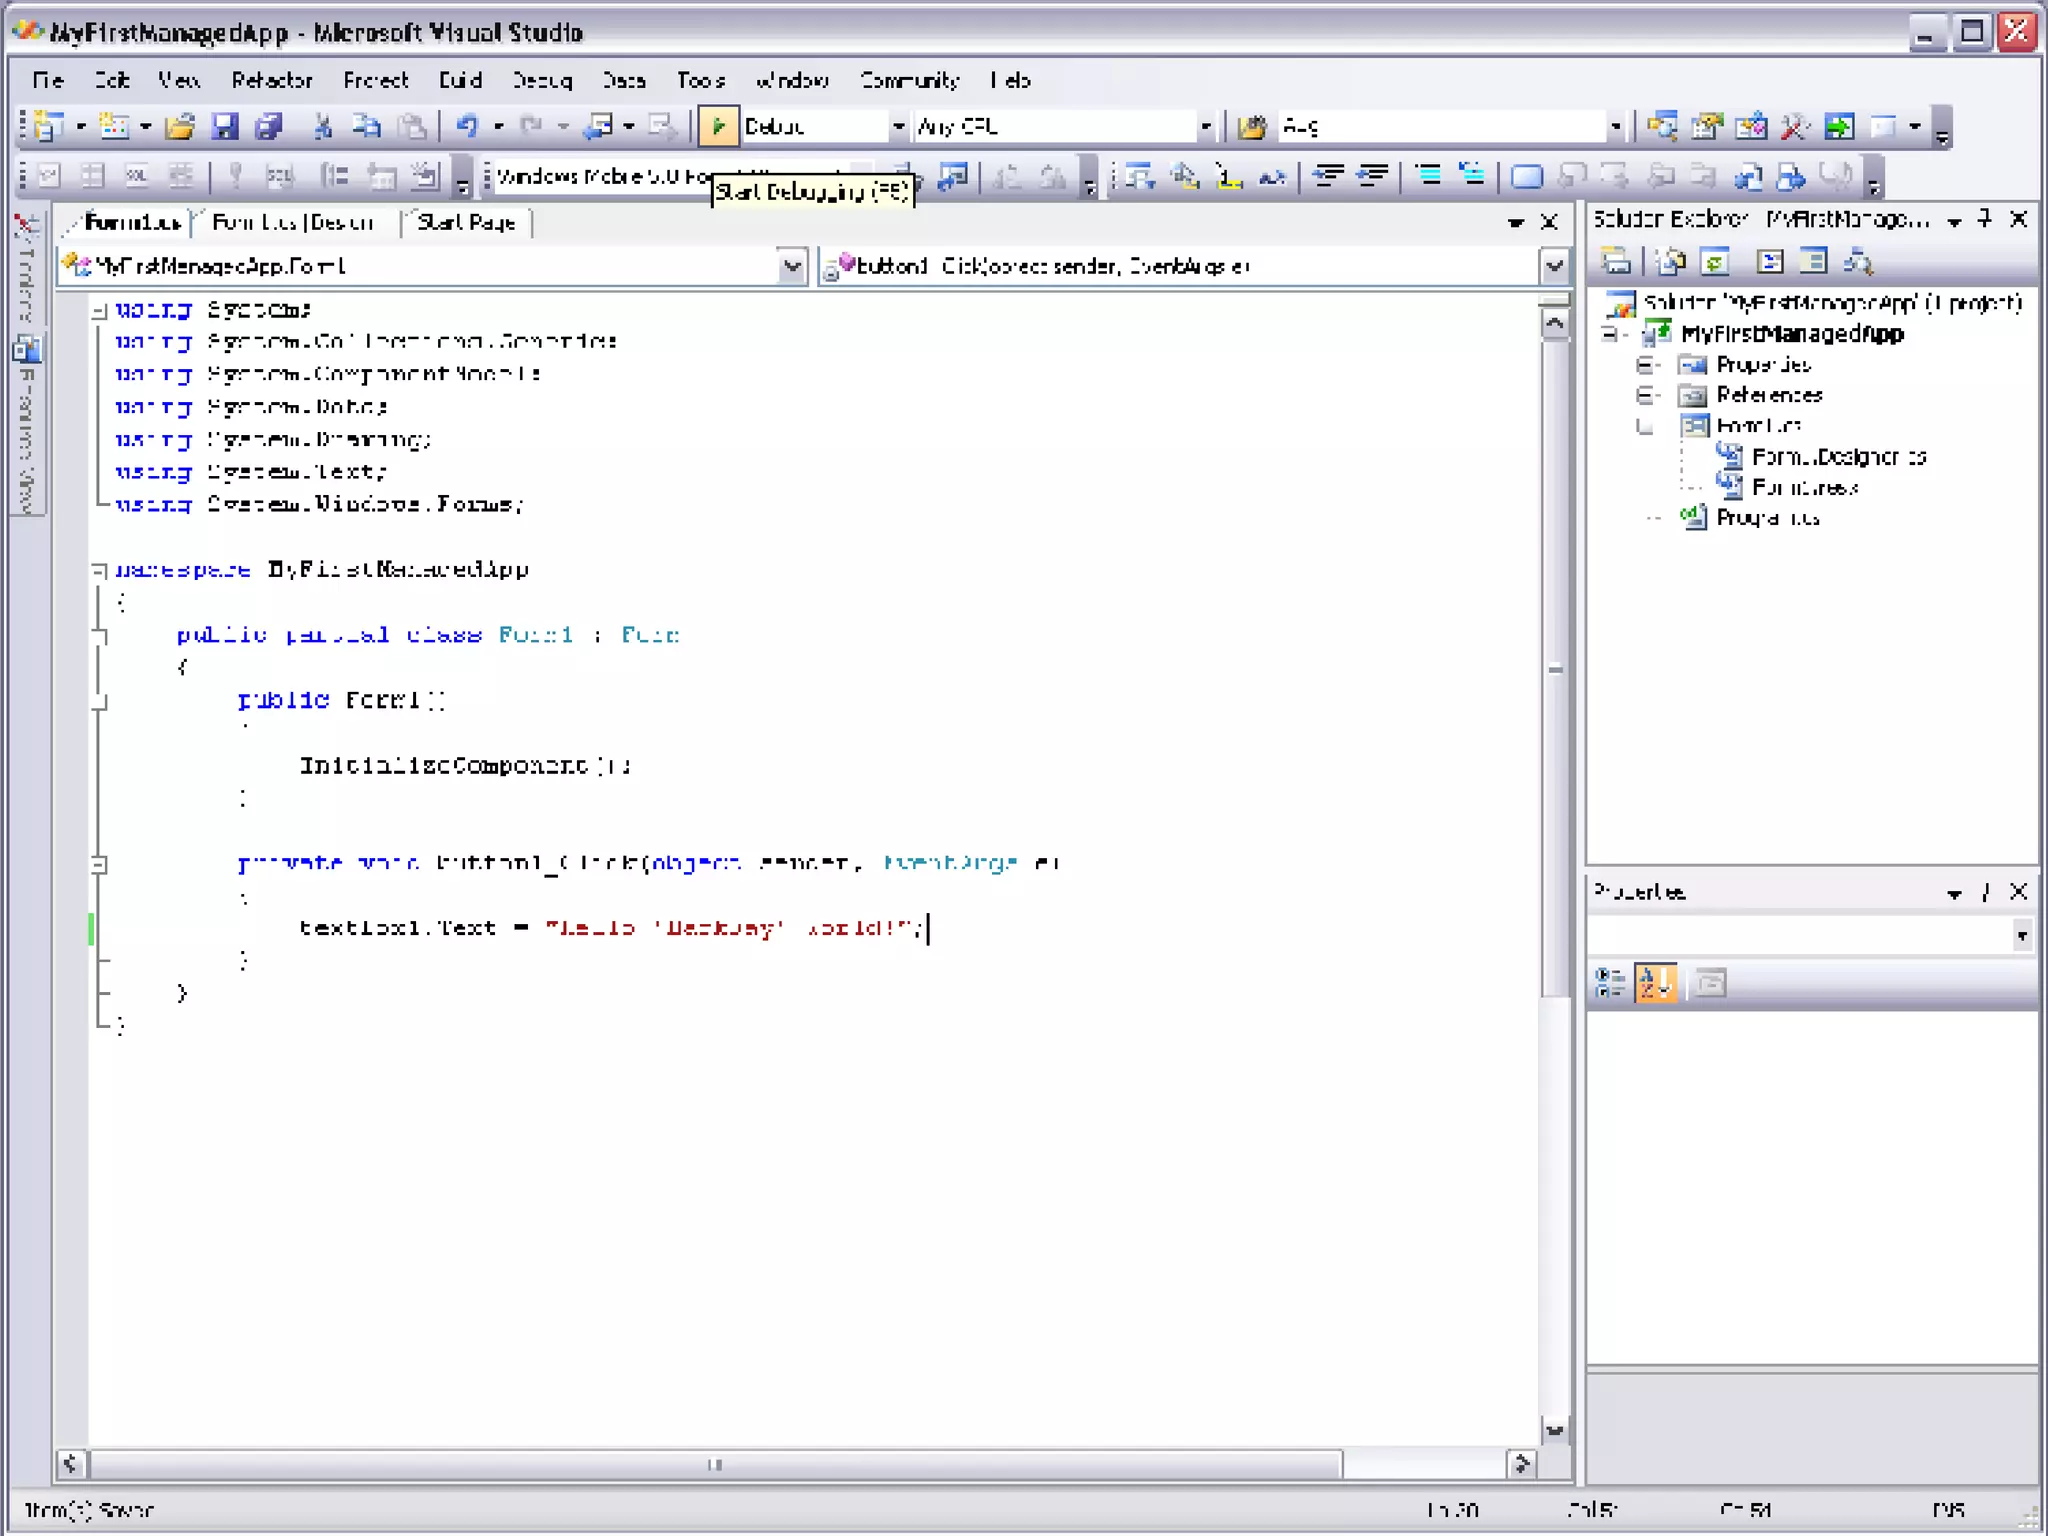Click the horizontal scrollbar thumb in editor

point(714,1465)
